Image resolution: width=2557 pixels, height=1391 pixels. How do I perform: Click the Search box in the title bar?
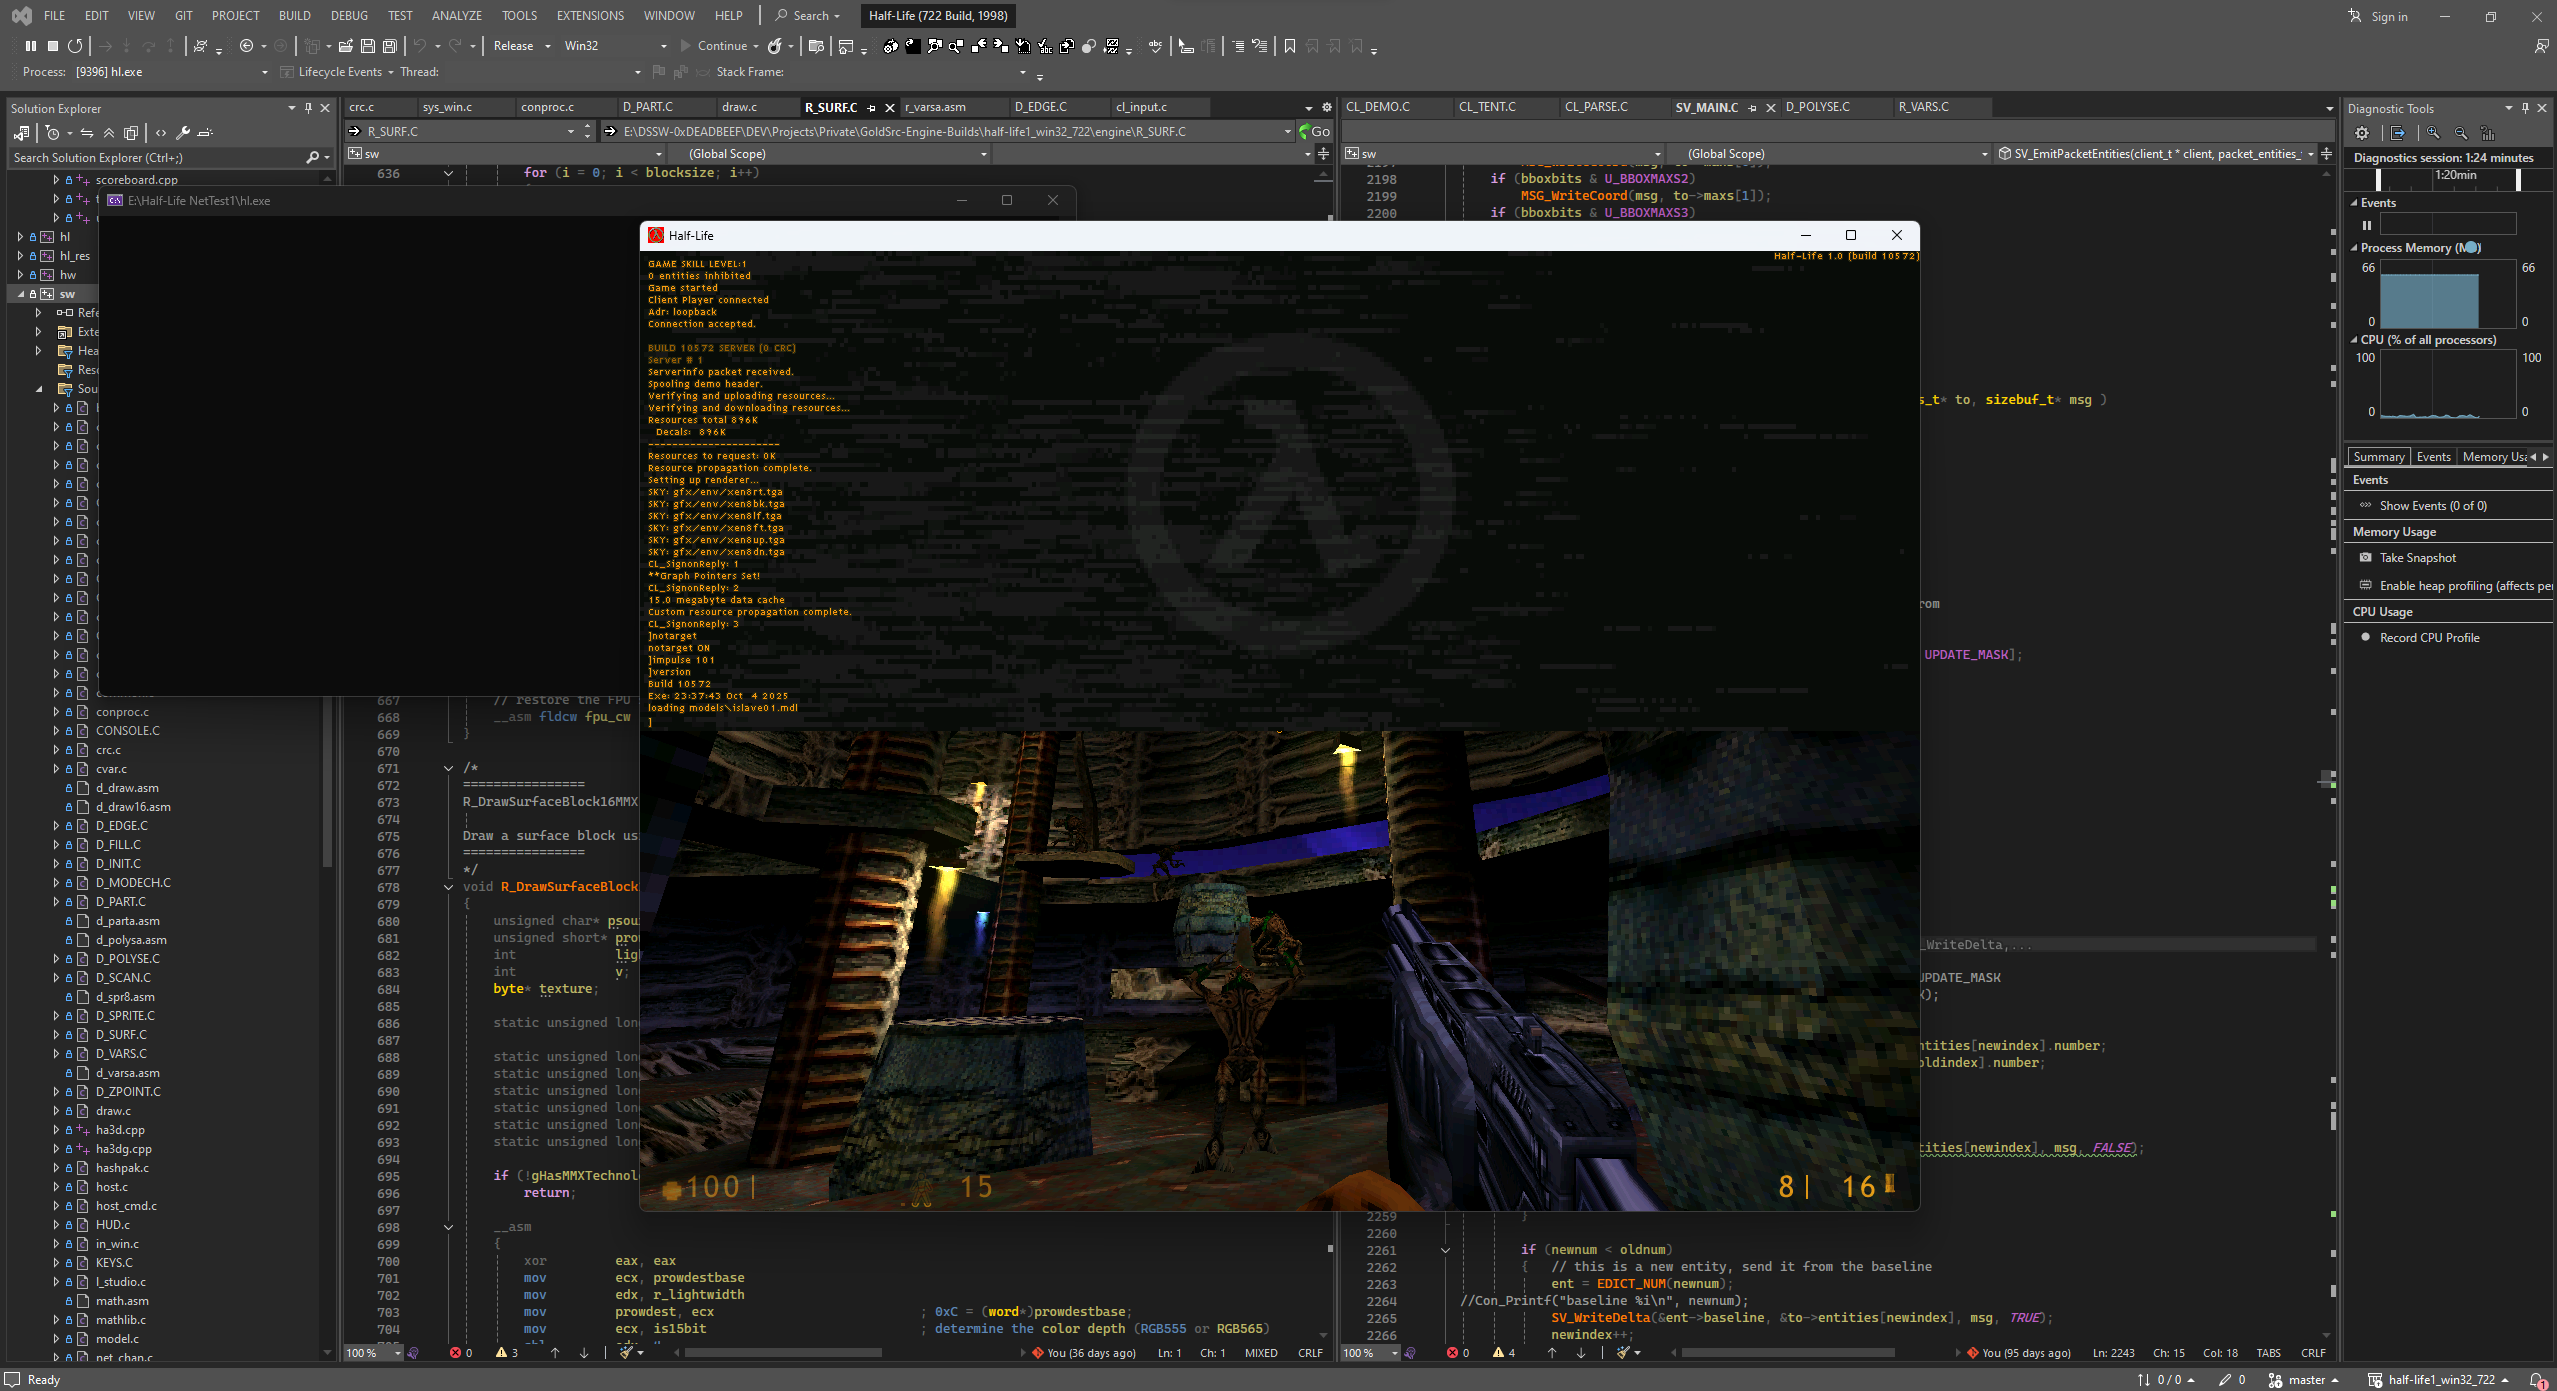click(x=808, y=16)
